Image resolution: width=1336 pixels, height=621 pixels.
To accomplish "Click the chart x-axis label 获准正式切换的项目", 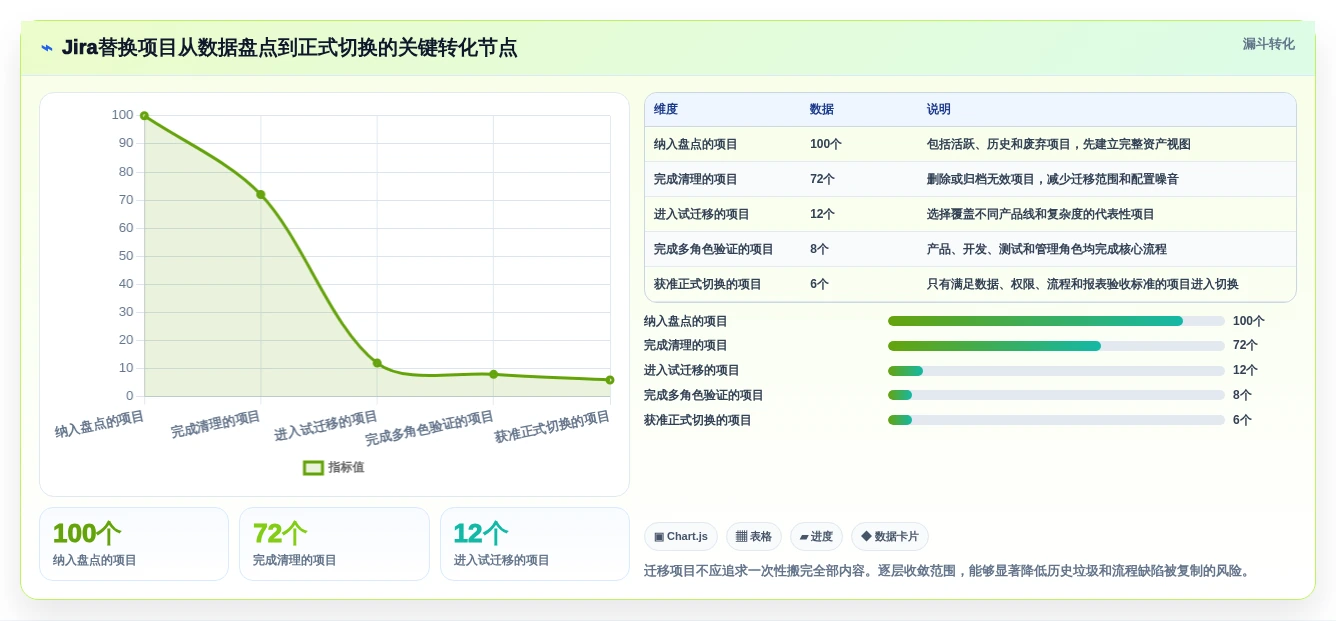I will (553, 428).
